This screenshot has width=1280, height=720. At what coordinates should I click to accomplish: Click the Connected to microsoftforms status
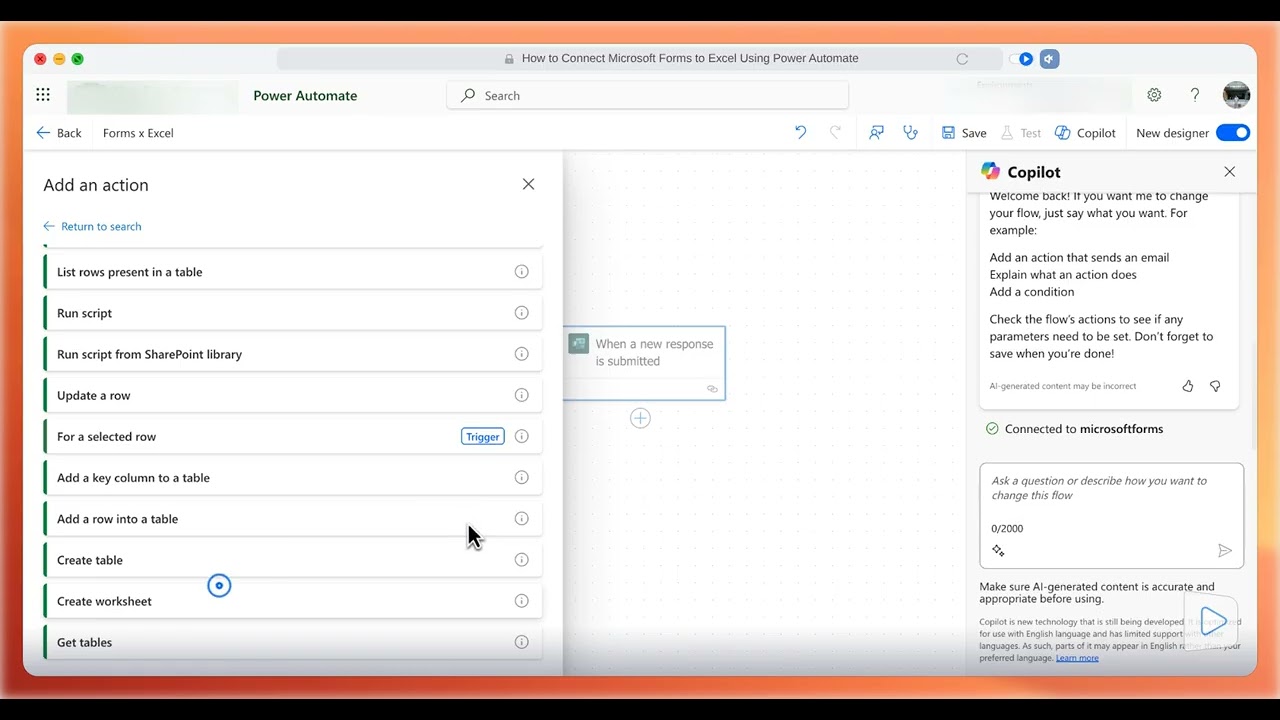point(1074,429)
